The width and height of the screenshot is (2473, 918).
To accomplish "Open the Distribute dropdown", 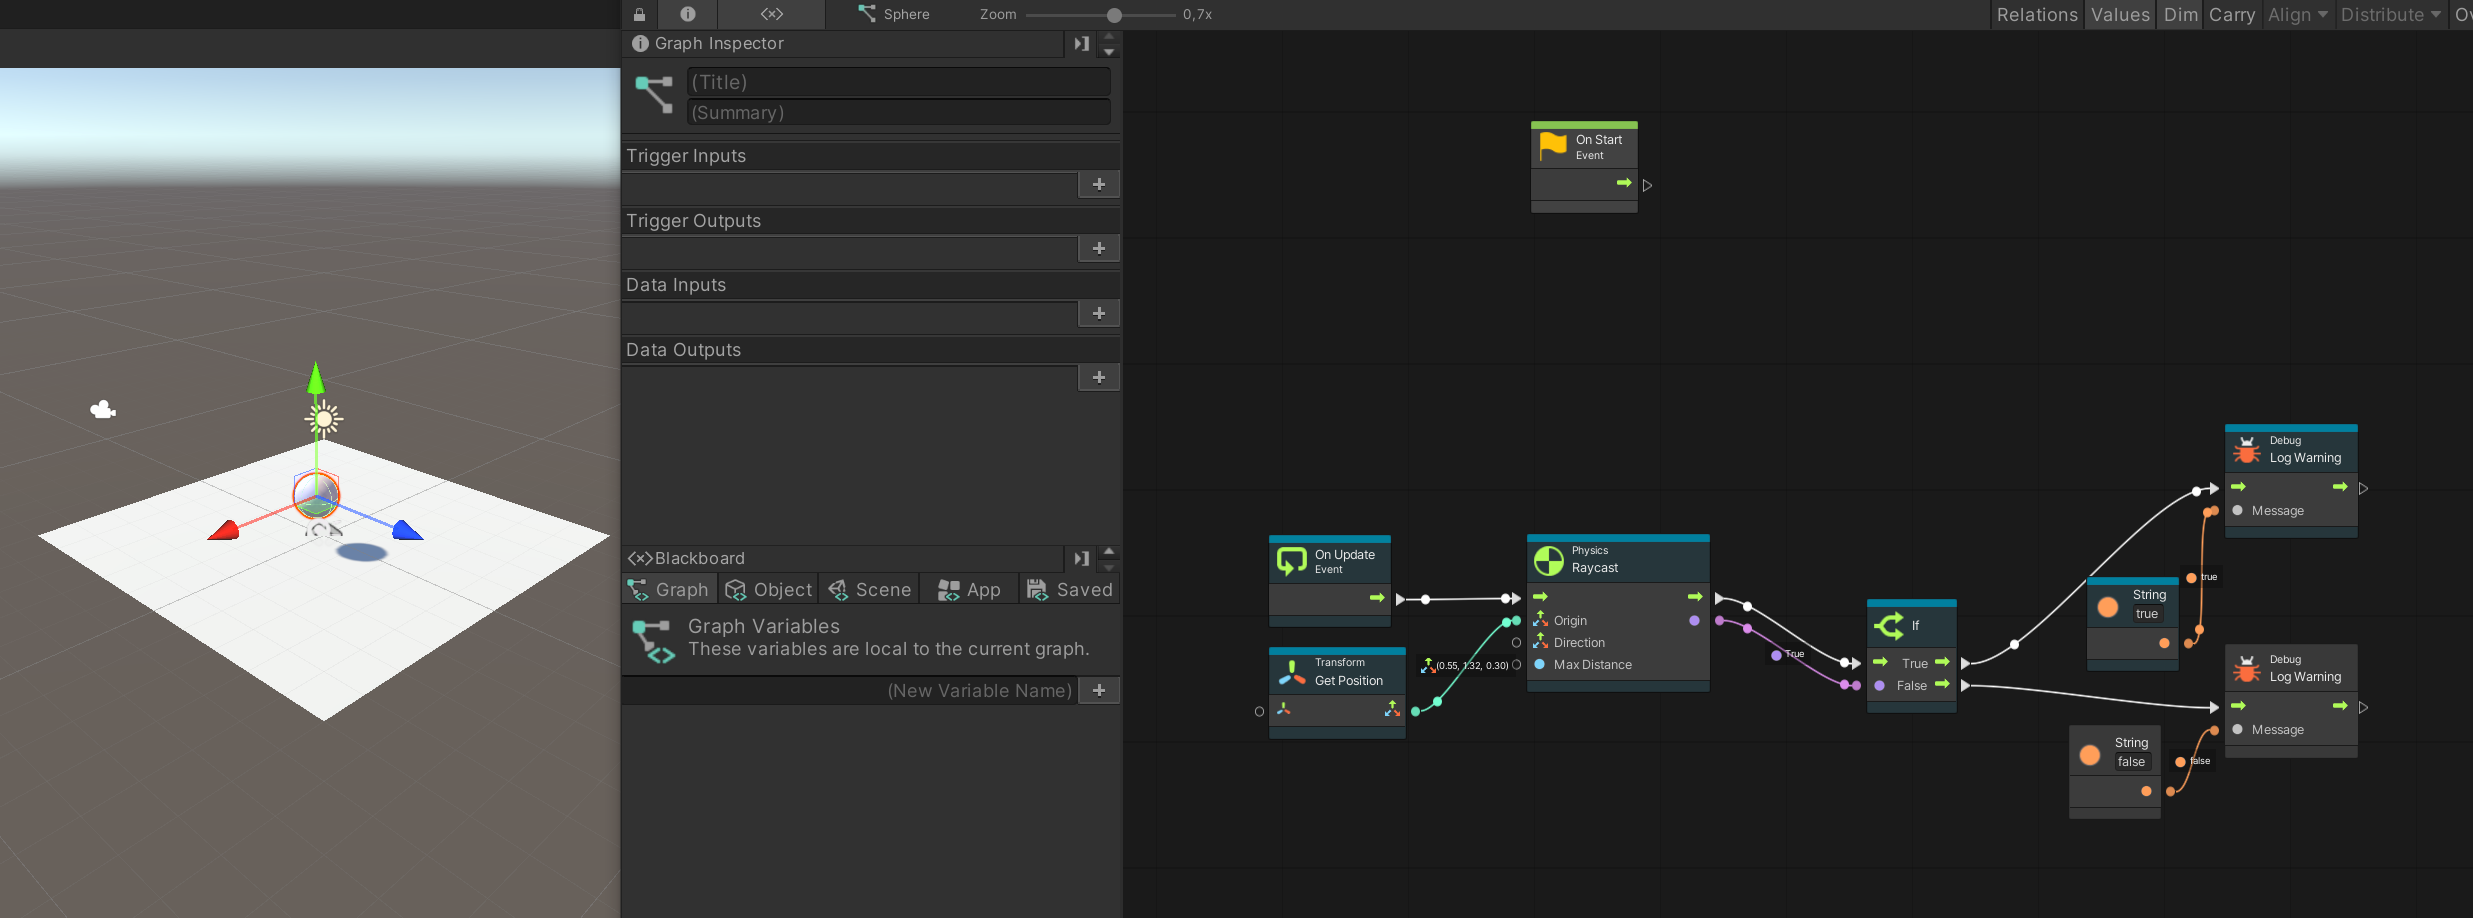I will [2388, 14].
